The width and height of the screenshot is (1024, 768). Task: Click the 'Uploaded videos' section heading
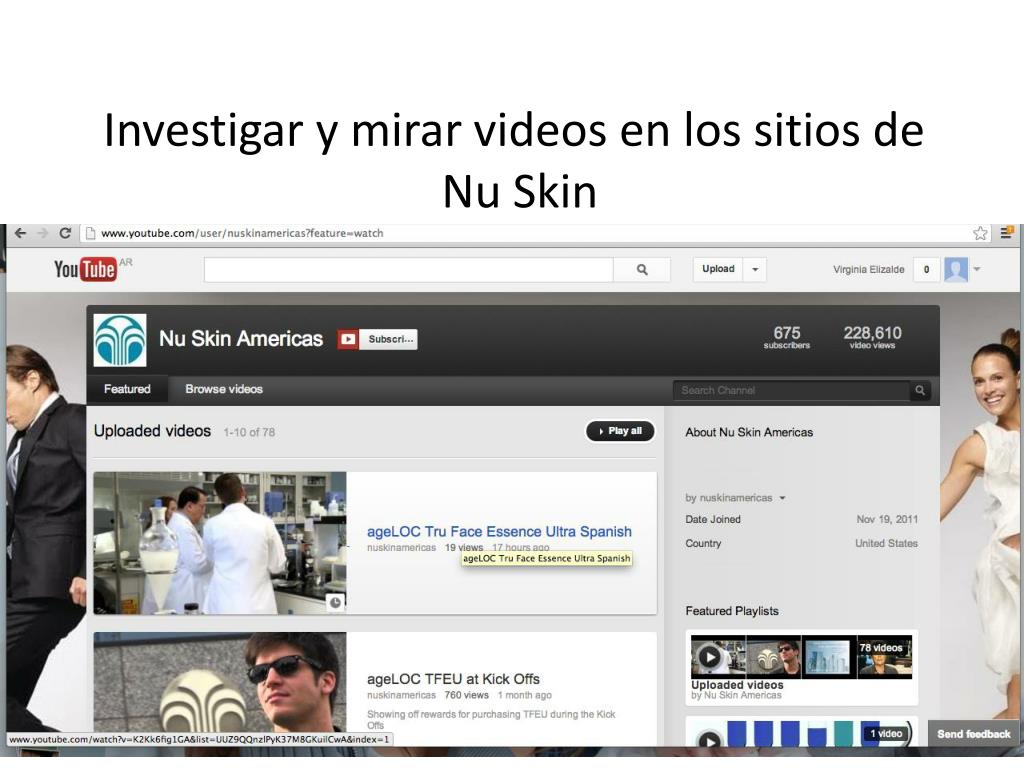pos(152,431)
